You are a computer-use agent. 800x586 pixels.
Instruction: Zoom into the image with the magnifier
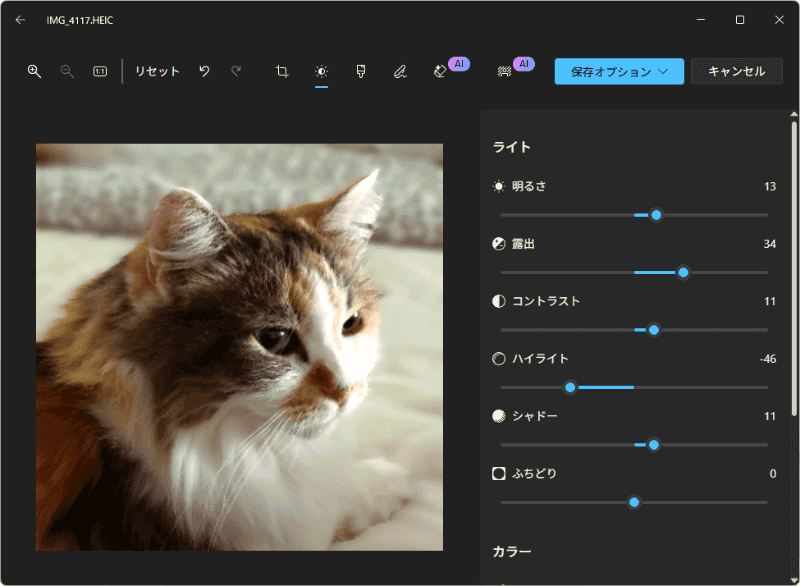pyautogui.click(x=34, y=71)
